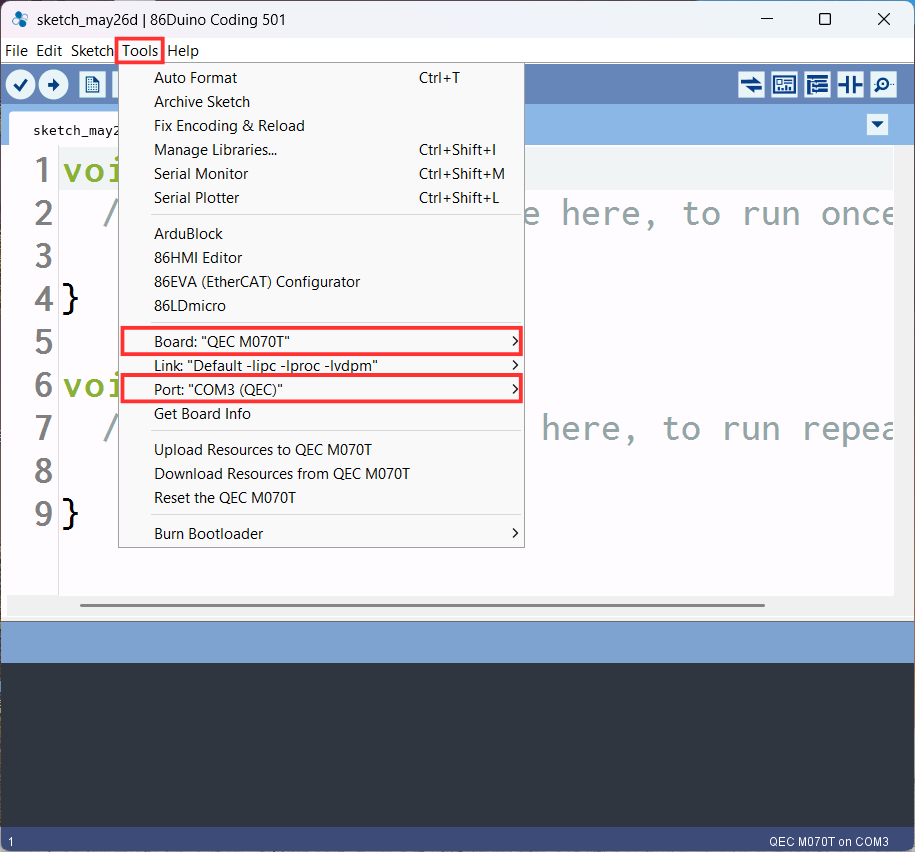Viewport: 915px width, 852px height.
Task: Expand the Burn Bootloader submenu
Action: pyautogui.click(x=321, y=533)
